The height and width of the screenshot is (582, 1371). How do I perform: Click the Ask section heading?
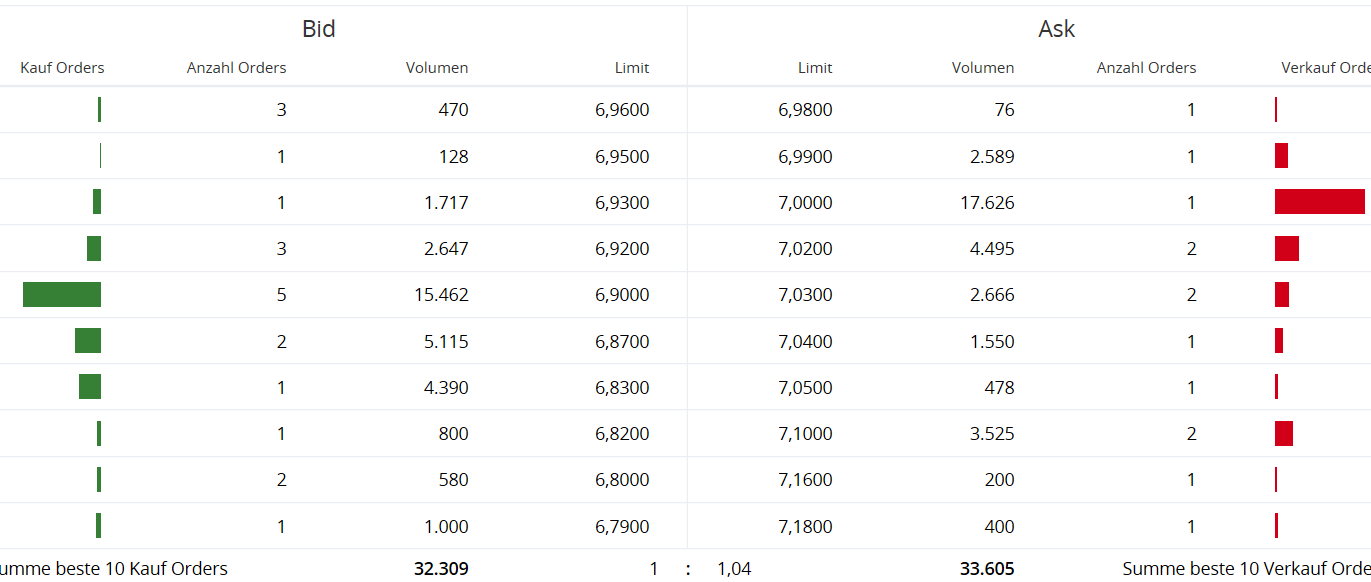click(1056, 29)
